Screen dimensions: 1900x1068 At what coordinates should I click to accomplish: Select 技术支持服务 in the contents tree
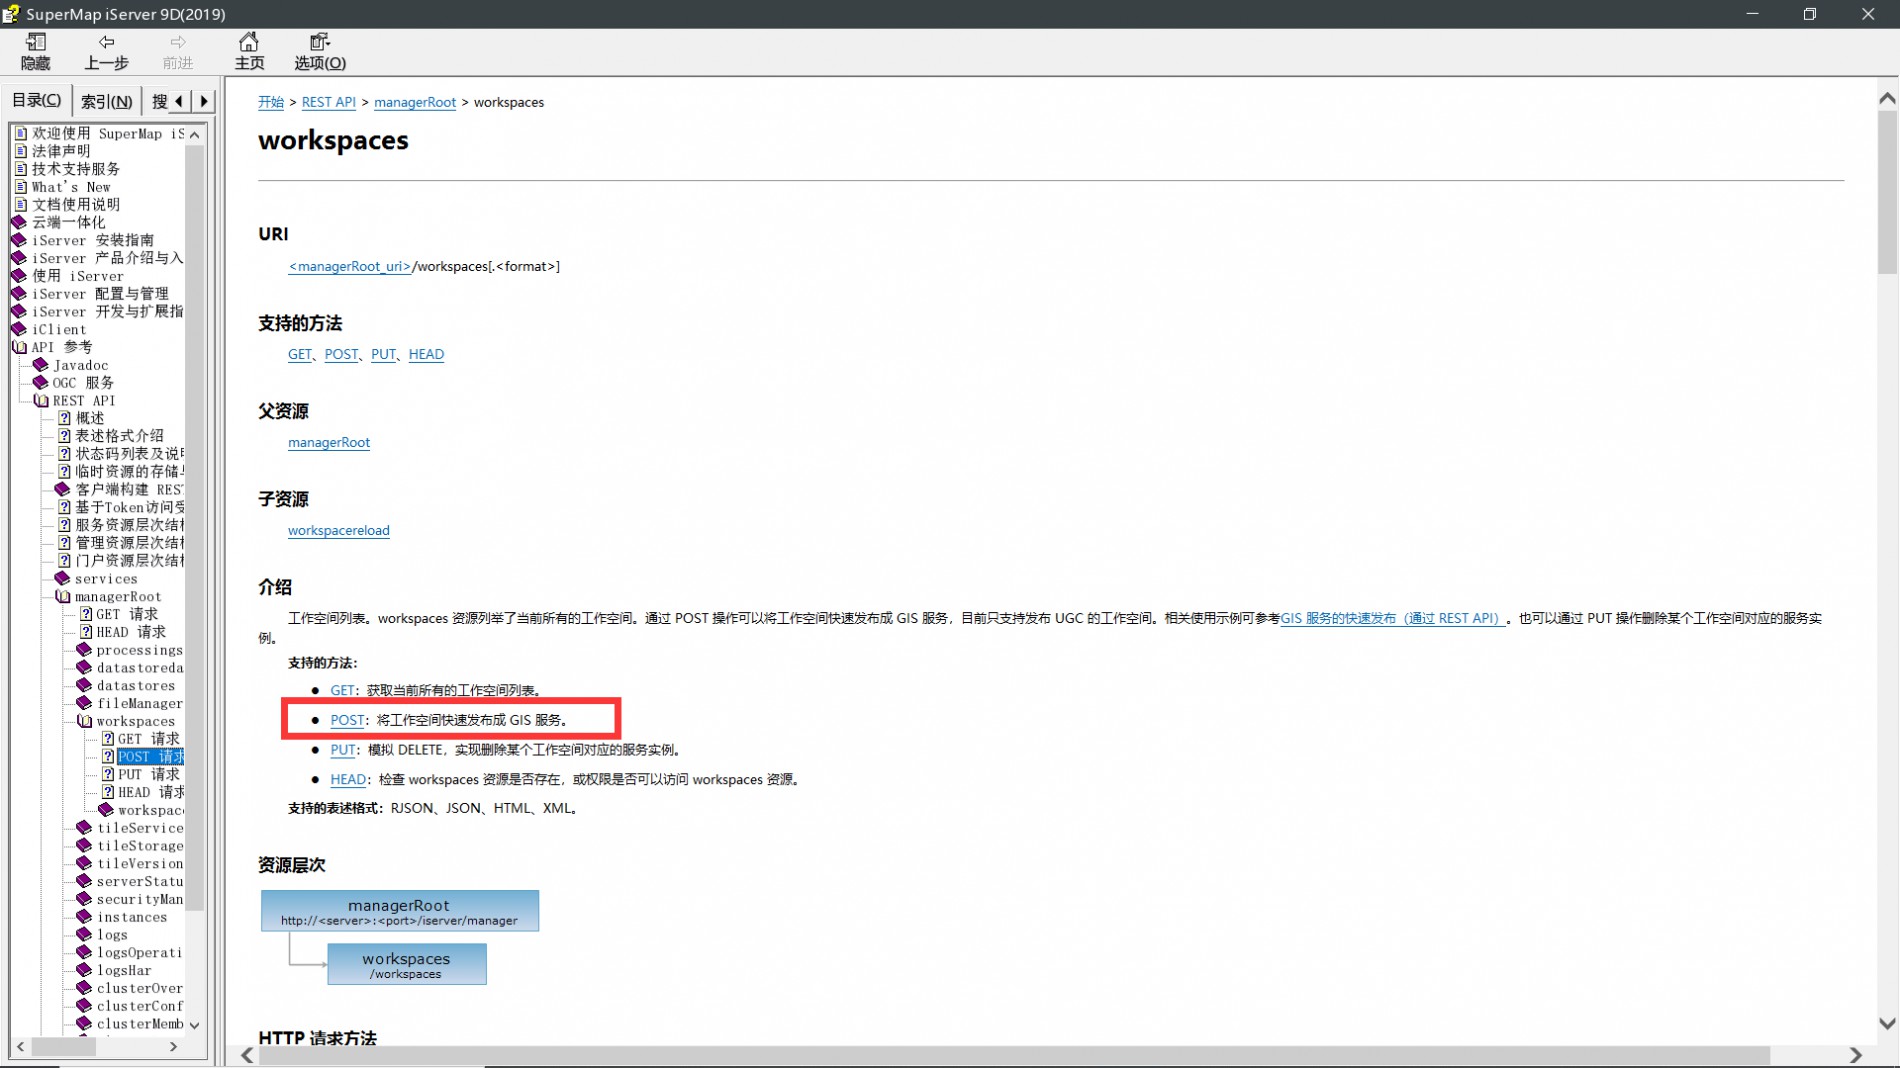(x=76, y=169)
